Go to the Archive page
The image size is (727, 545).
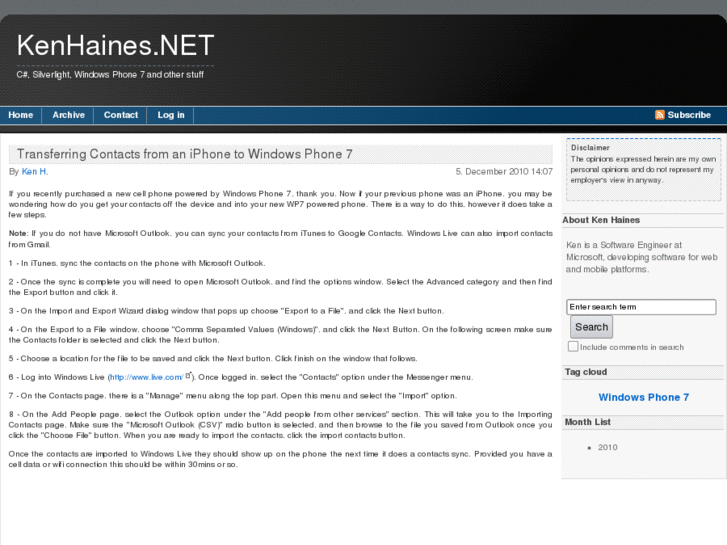pos(69,115)
